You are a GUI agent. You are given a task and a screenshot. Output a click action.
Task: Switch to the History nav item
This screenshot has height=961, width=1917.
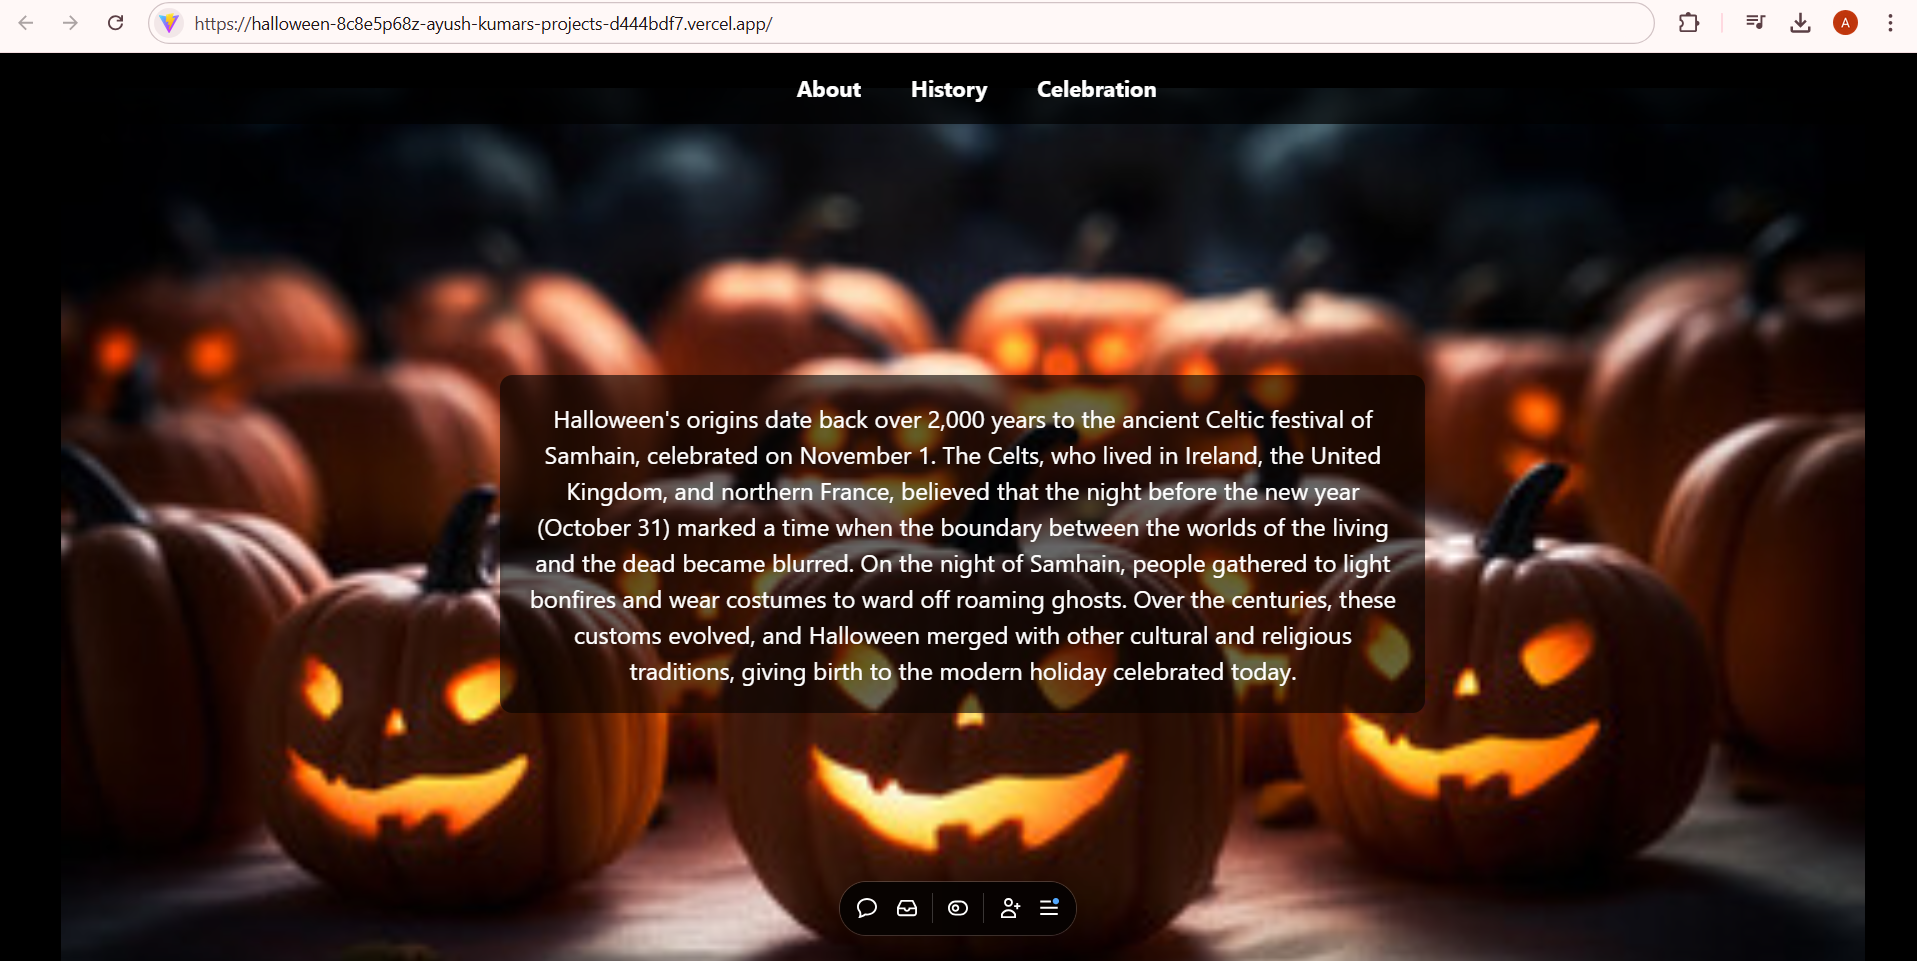point(948,89)
